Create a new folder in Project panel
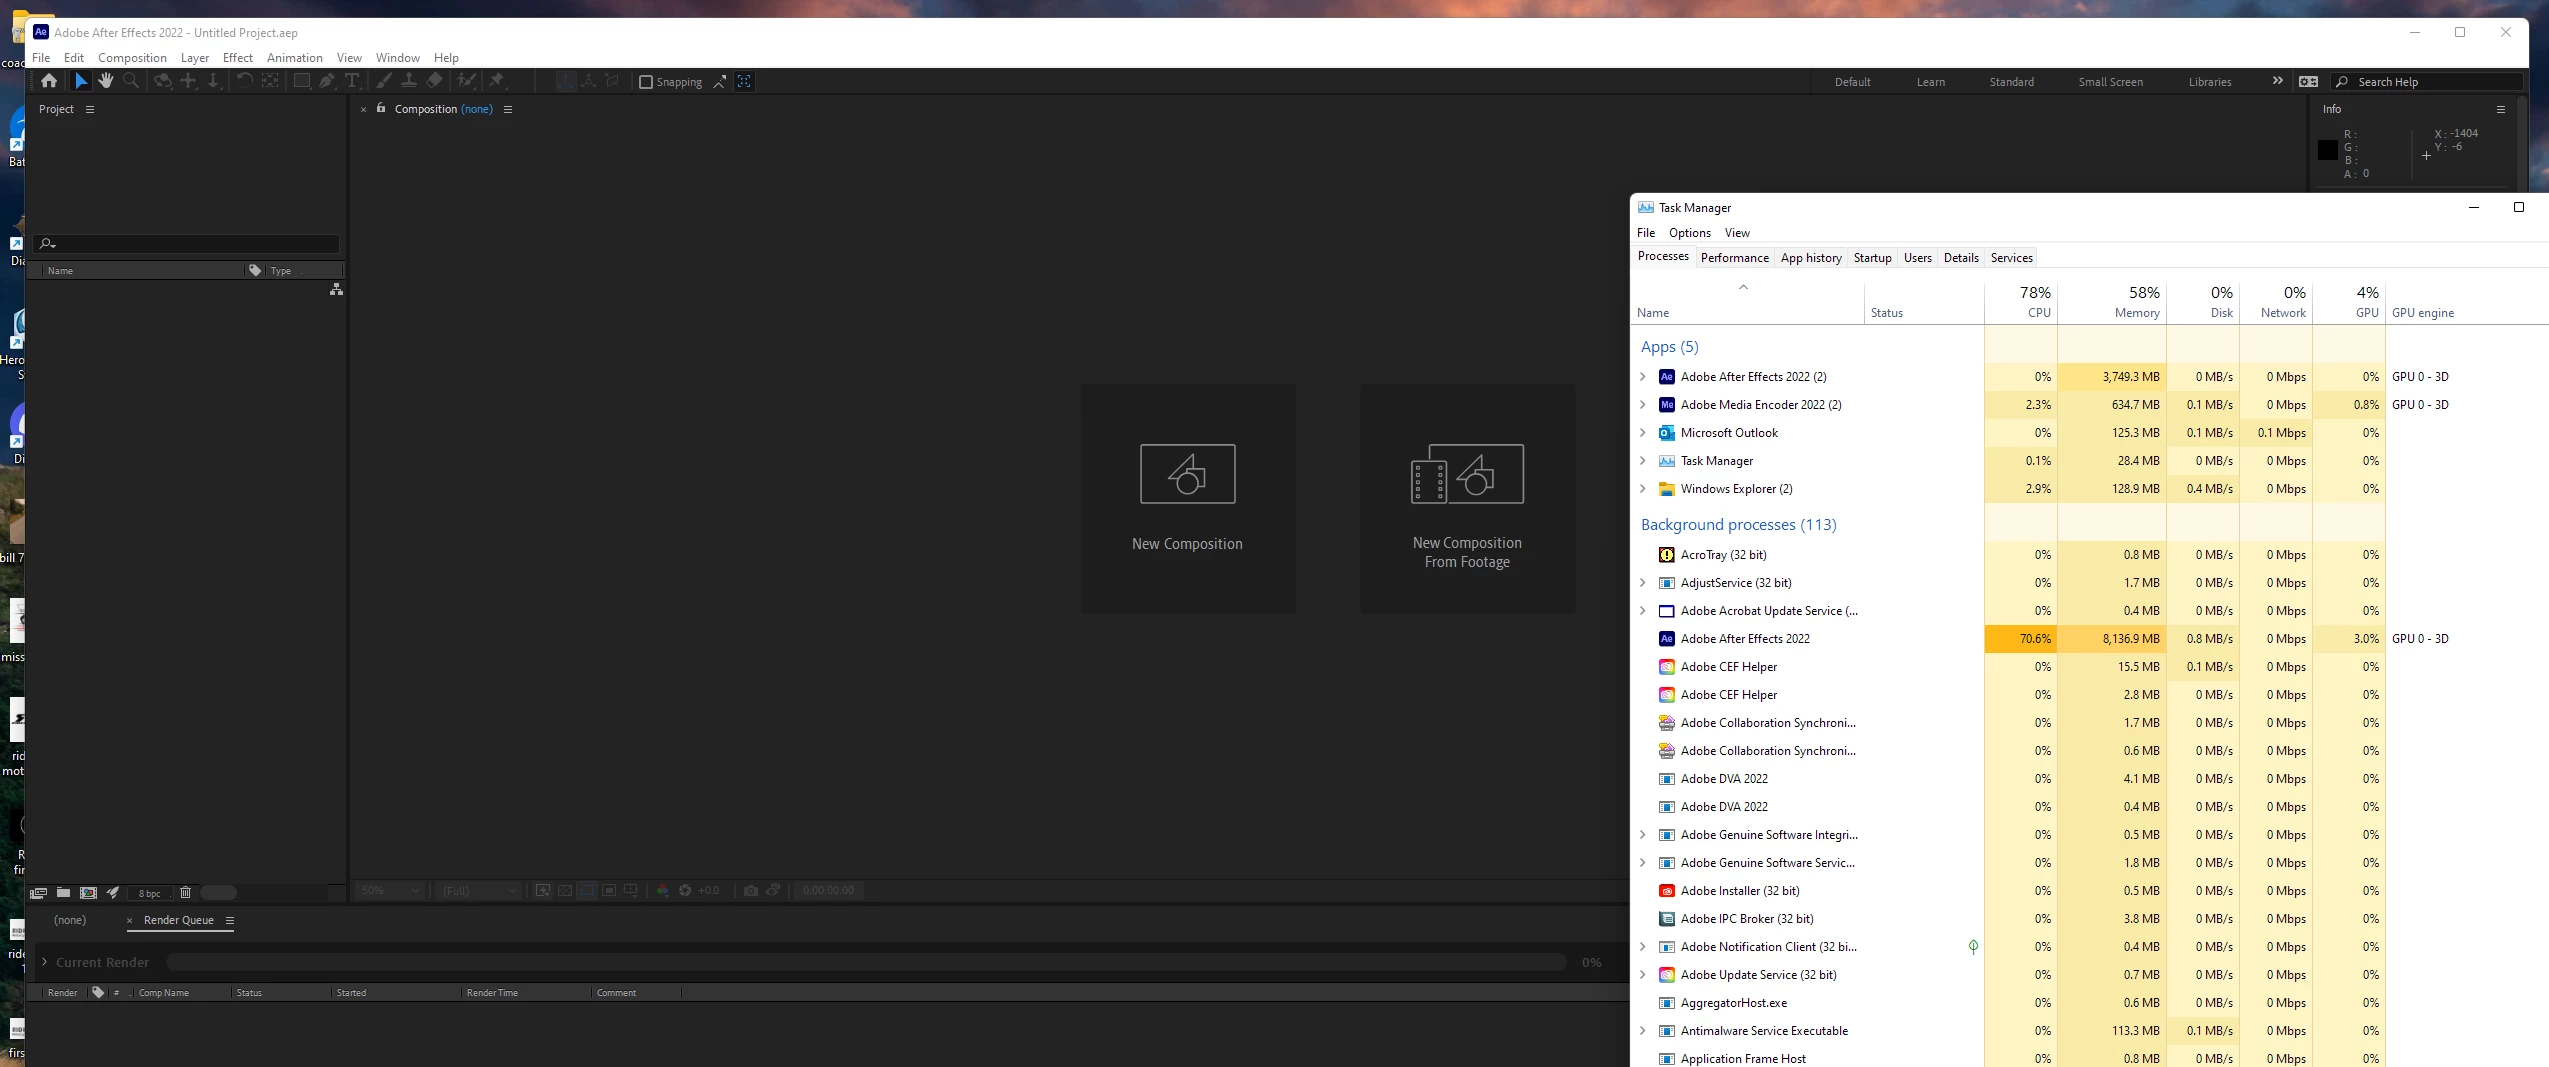 (63, 893)
